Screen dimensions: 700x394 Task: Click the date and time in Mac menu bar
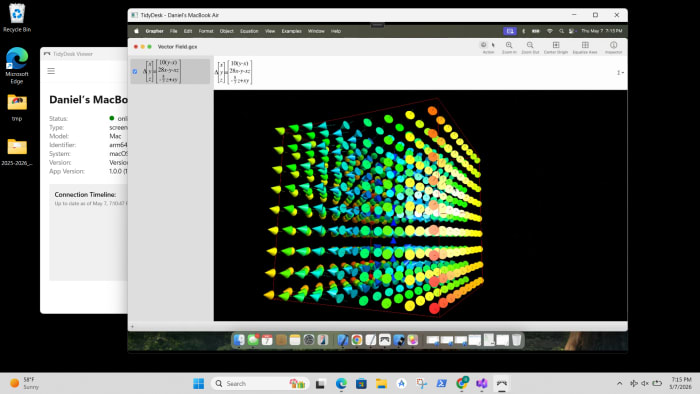601,31
